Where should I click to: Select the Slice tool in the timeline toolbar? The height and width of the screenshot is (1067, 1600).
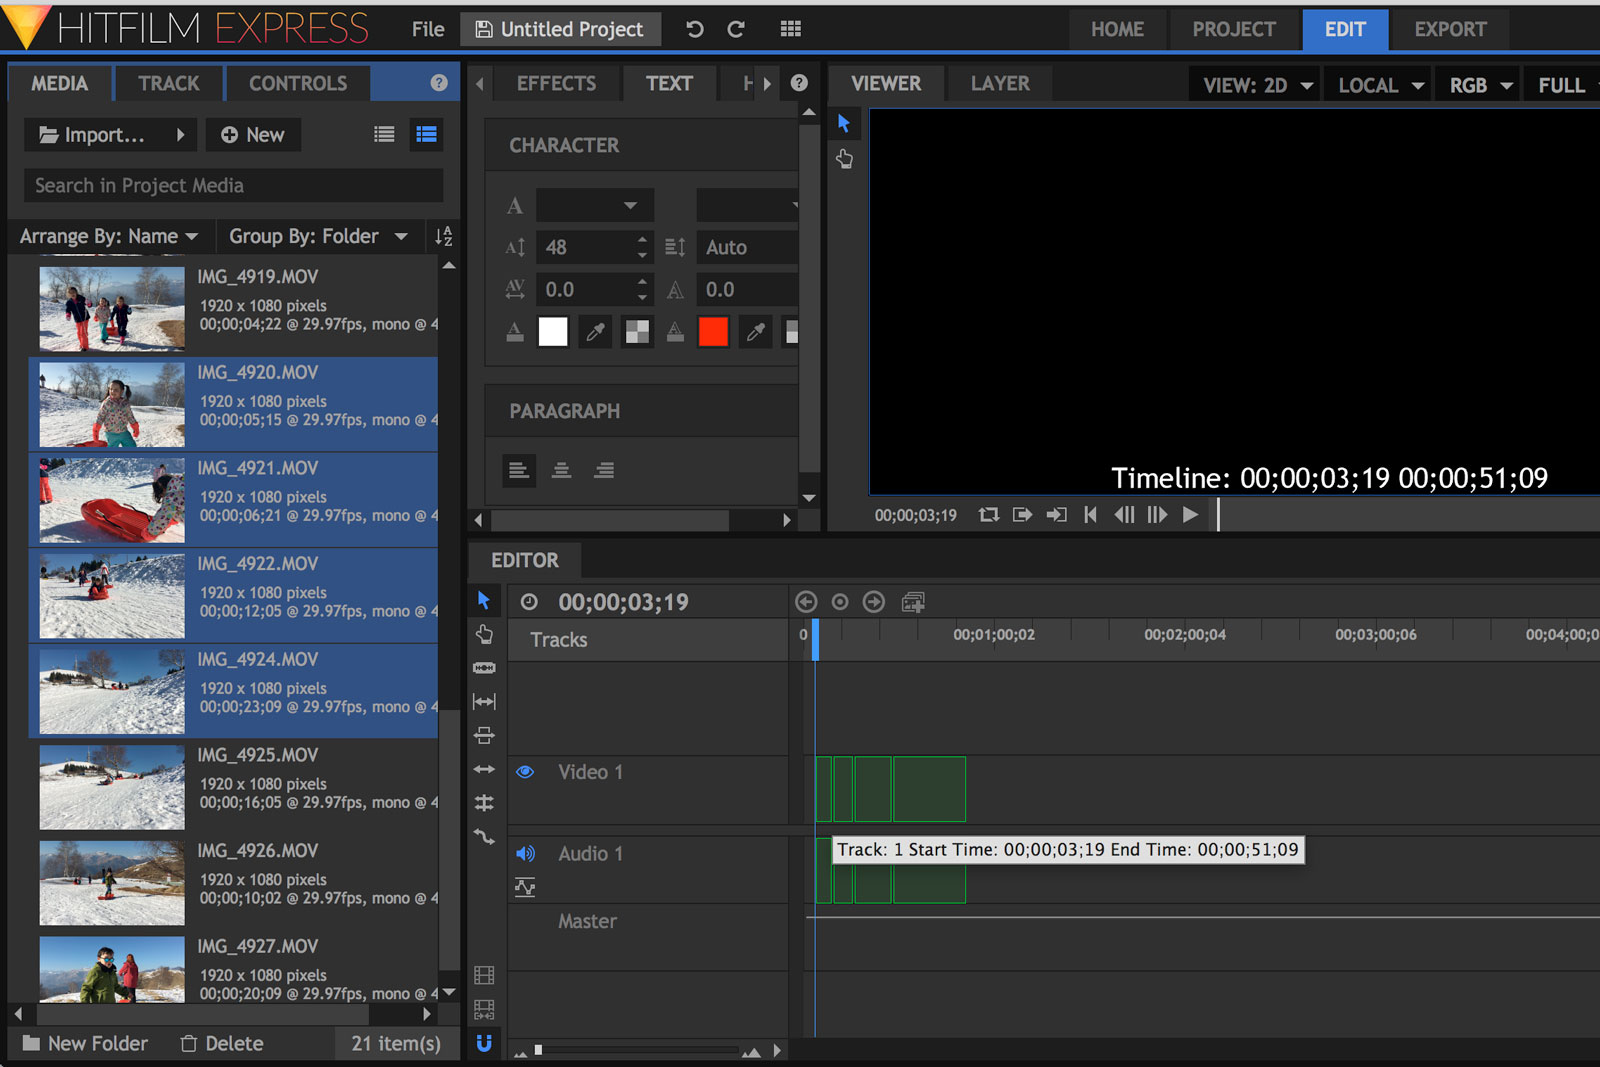(x=484, y=668)
